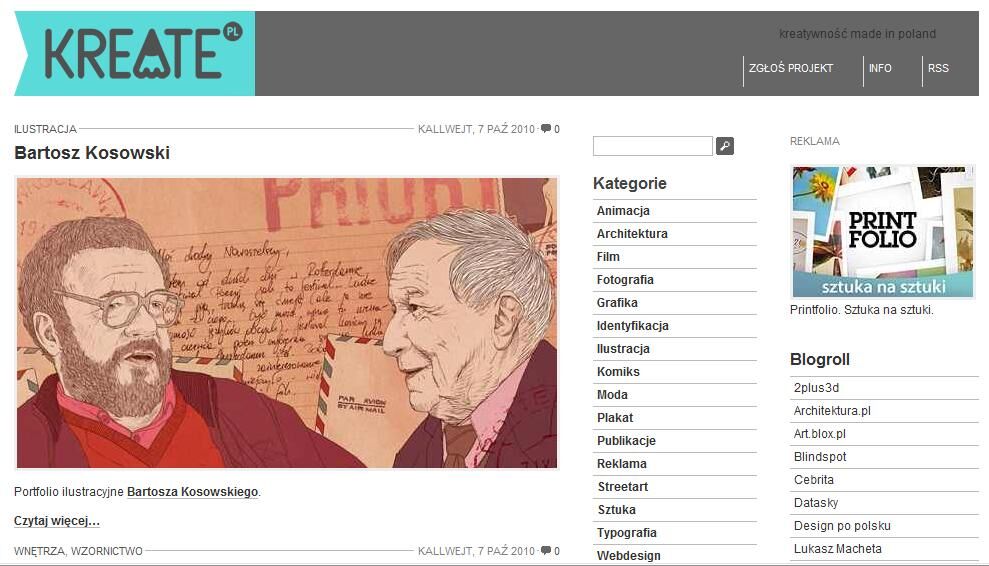
Task: Click the comment bubble icon on the Bartosz Kosowski post
Action: [546, 129]
